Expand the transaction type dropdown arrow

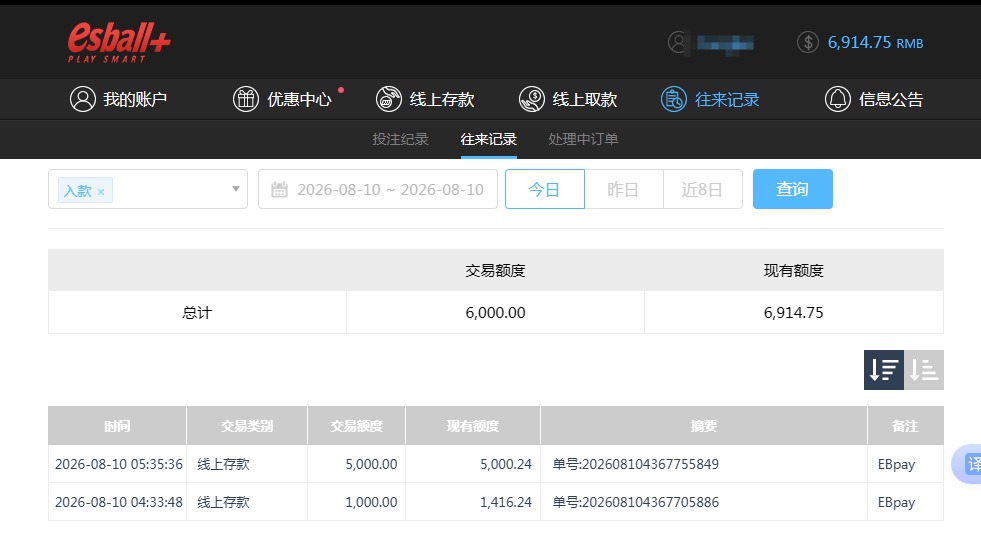point(236,189)
